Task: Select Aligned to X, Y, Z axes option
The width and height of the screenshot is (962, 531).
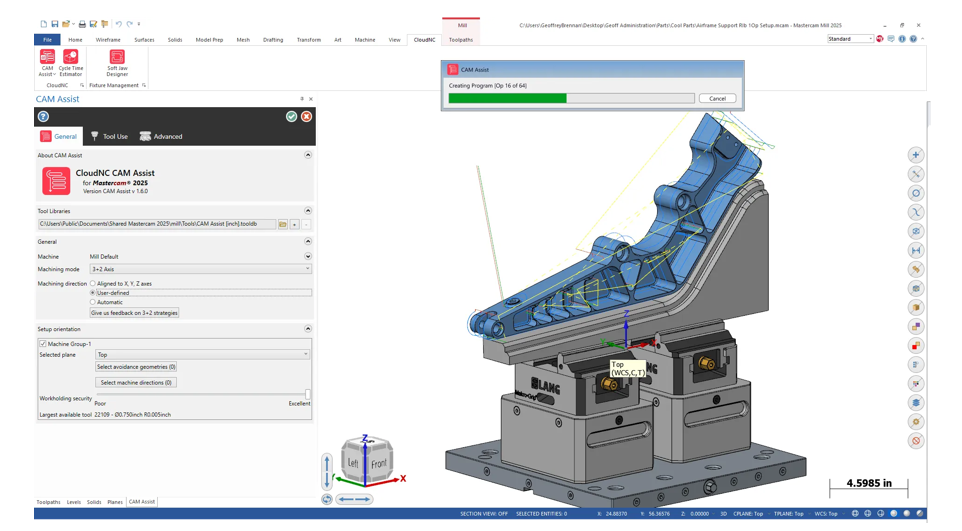Action: (x=93, y=284)
